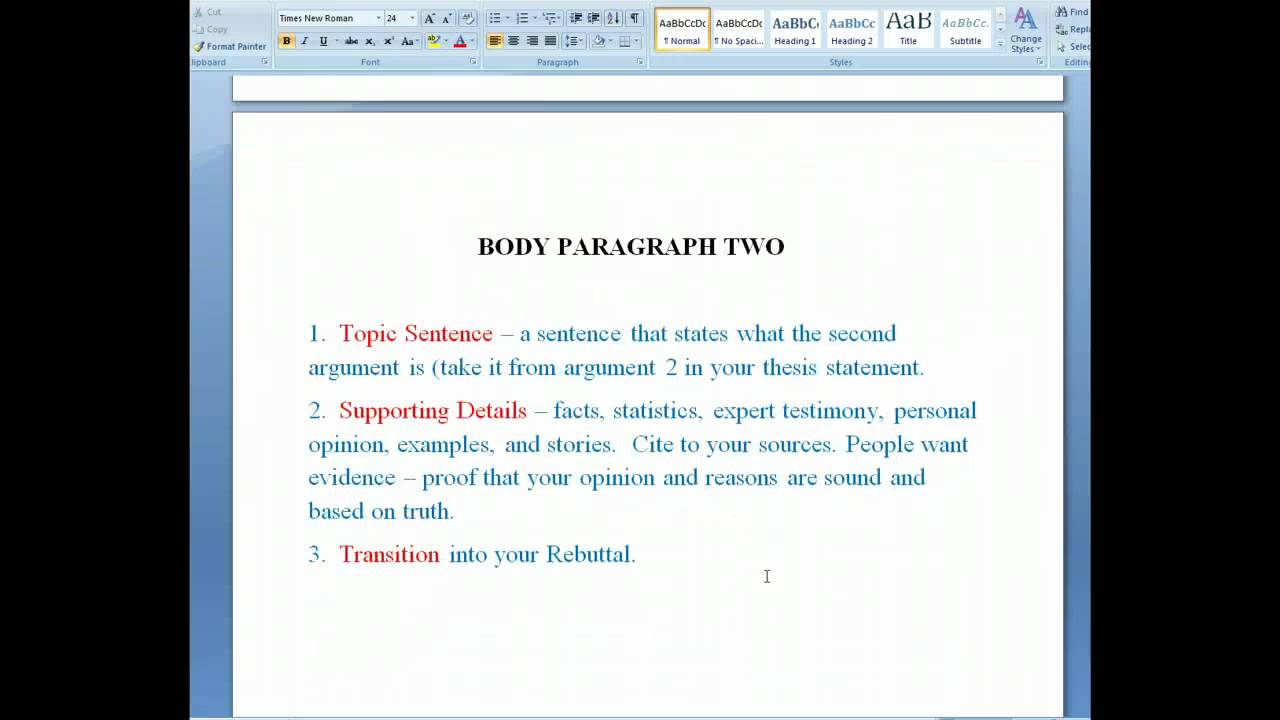The image size is (1280, 720).
Task: Select Align Text Right
Action: pos(532,41)
